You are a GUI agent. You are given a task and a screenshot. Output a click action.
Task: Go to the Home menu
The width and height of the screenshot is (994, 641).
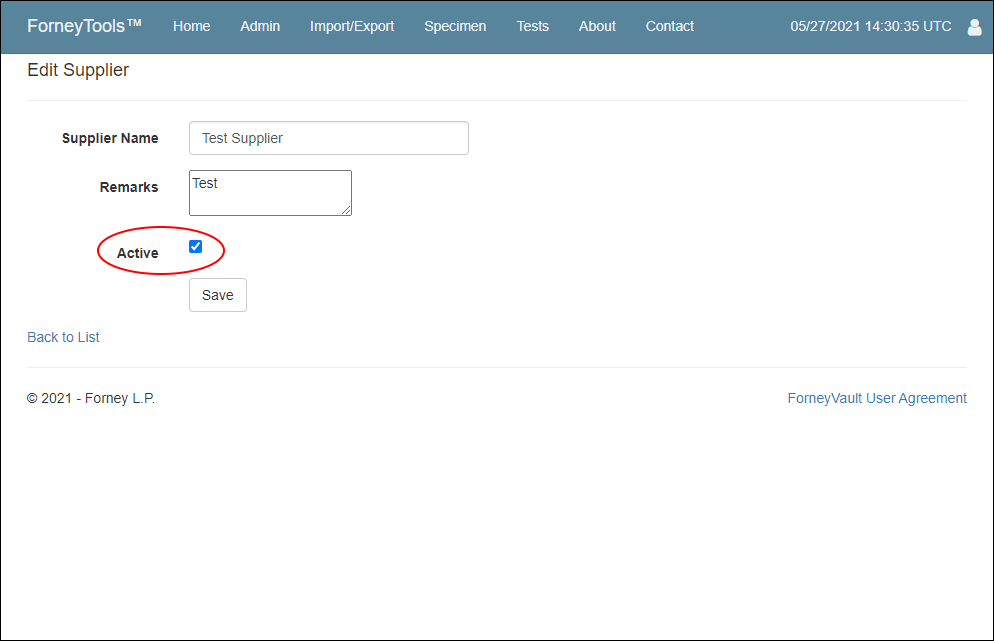(191, 27)
